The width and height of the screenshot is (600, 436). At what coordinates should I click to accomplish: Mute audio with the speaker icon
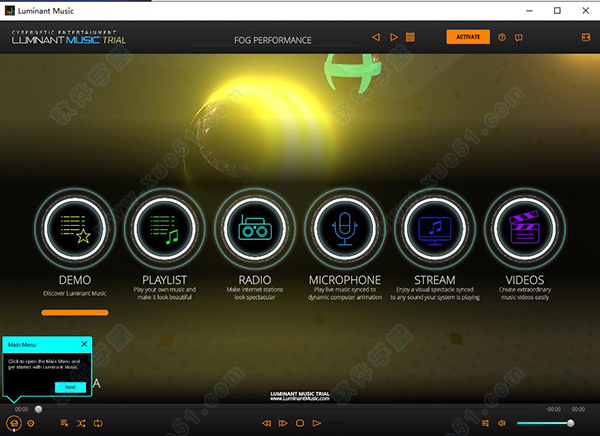502,423
